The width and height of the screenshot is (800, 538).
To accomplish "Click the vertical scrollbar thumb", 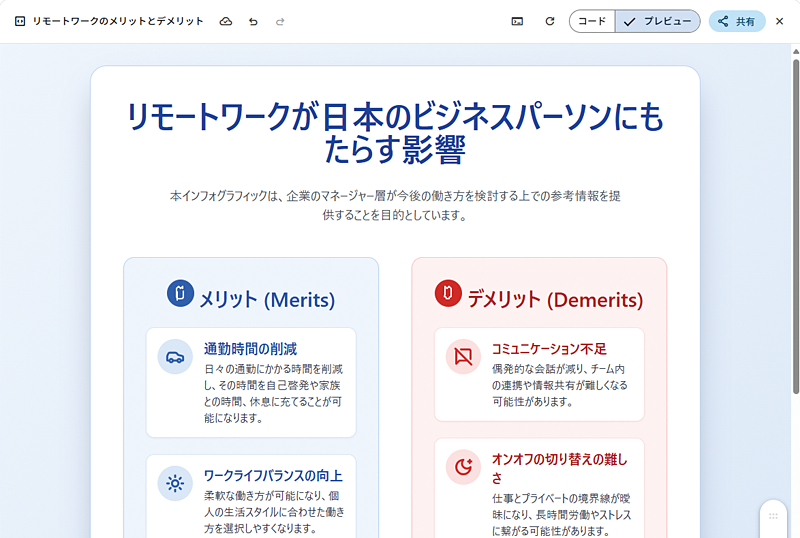I will tap(795, 227).
